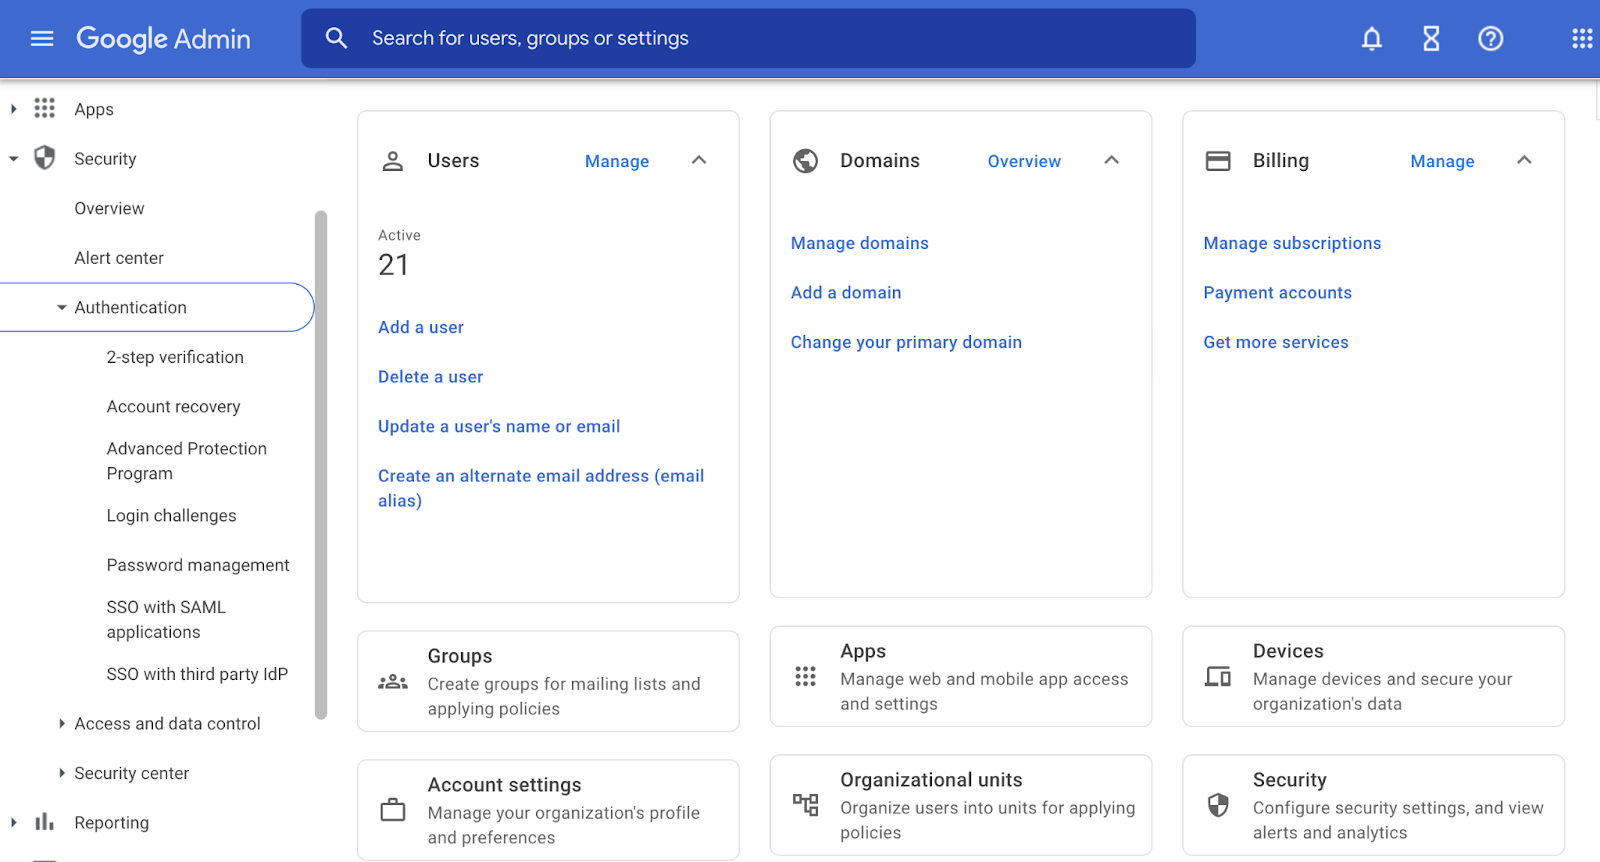Collapse the Billing card chevron
Viewport: 1600px width, 862px height.
(x=1524, y=160)
